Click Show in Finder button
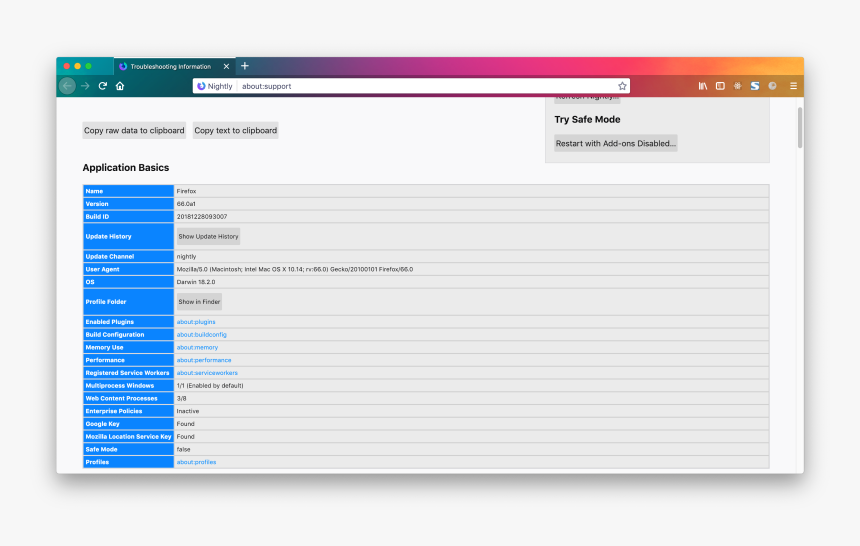 click(x=199, y=302)
